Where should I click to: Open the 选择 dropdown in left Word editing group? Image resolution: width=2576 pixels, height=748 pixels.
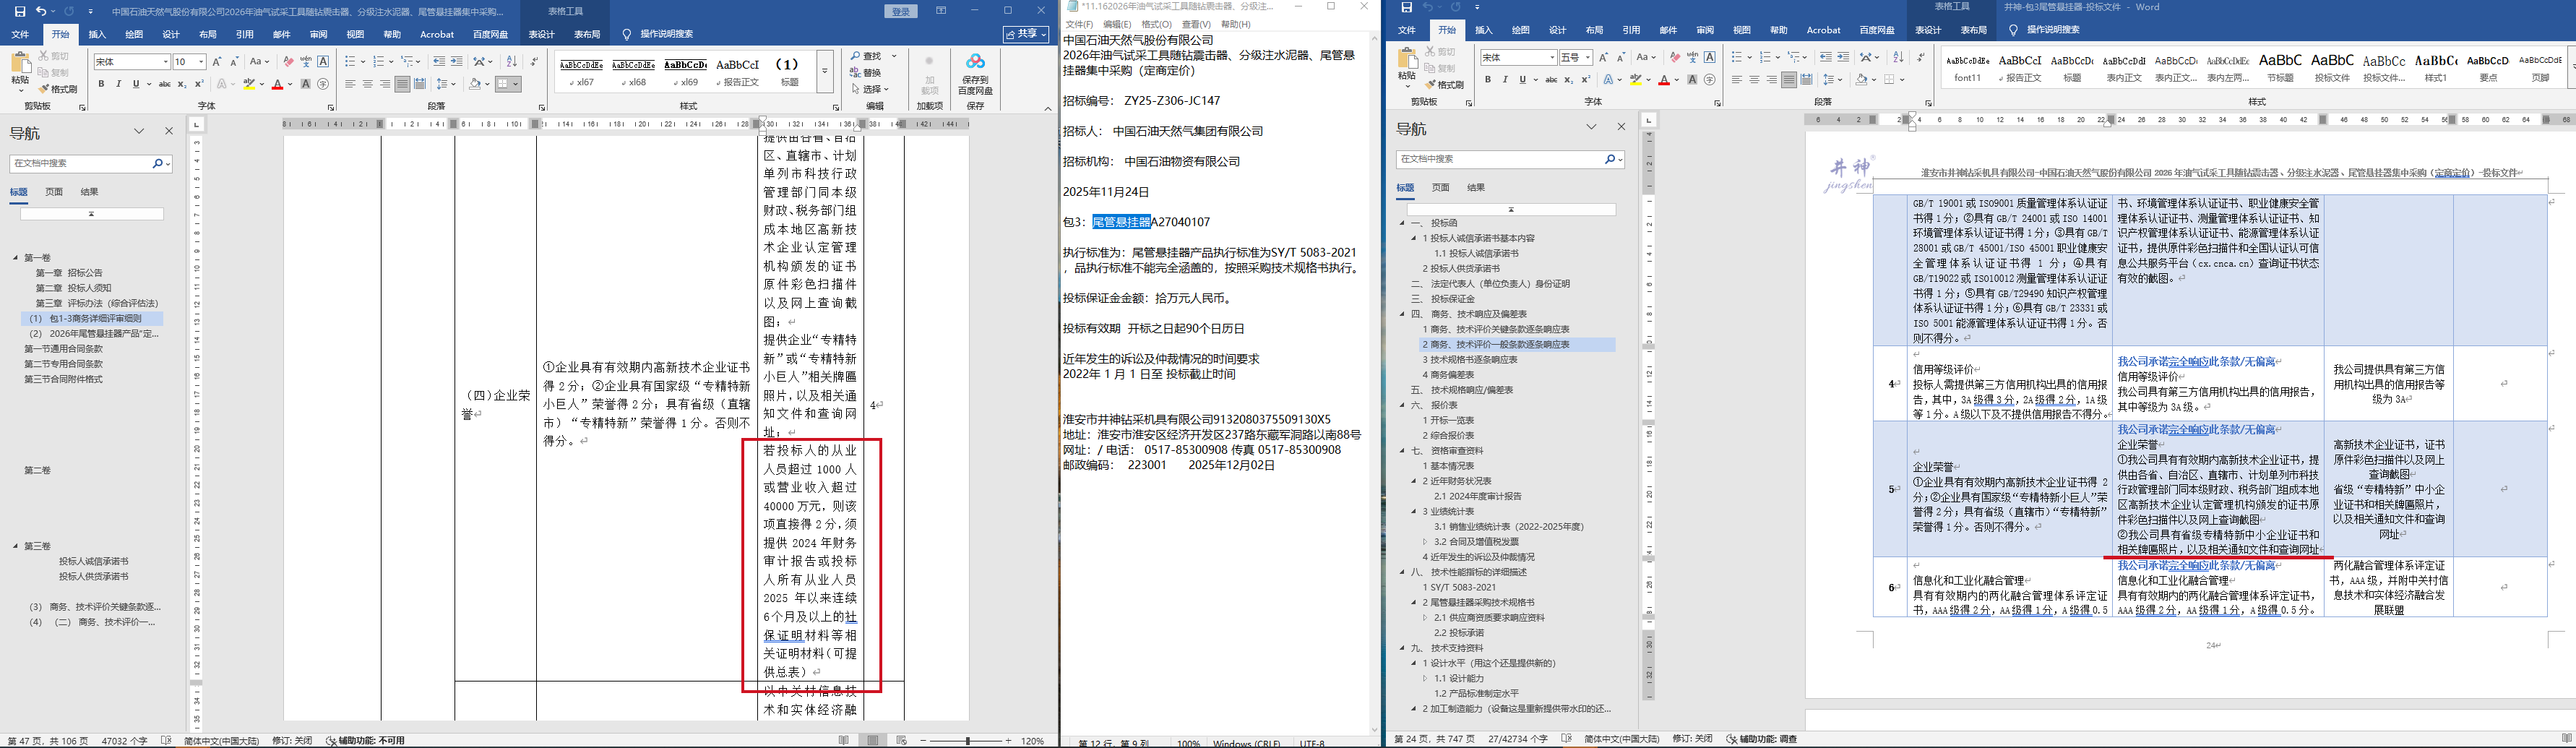point(871,89)
